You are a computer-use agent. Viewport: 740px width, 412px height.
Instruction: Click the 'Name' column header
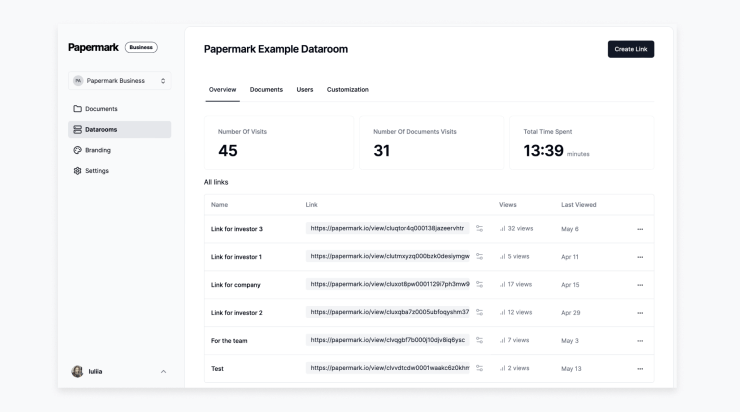pyautogui.click(x=219, y=205)
